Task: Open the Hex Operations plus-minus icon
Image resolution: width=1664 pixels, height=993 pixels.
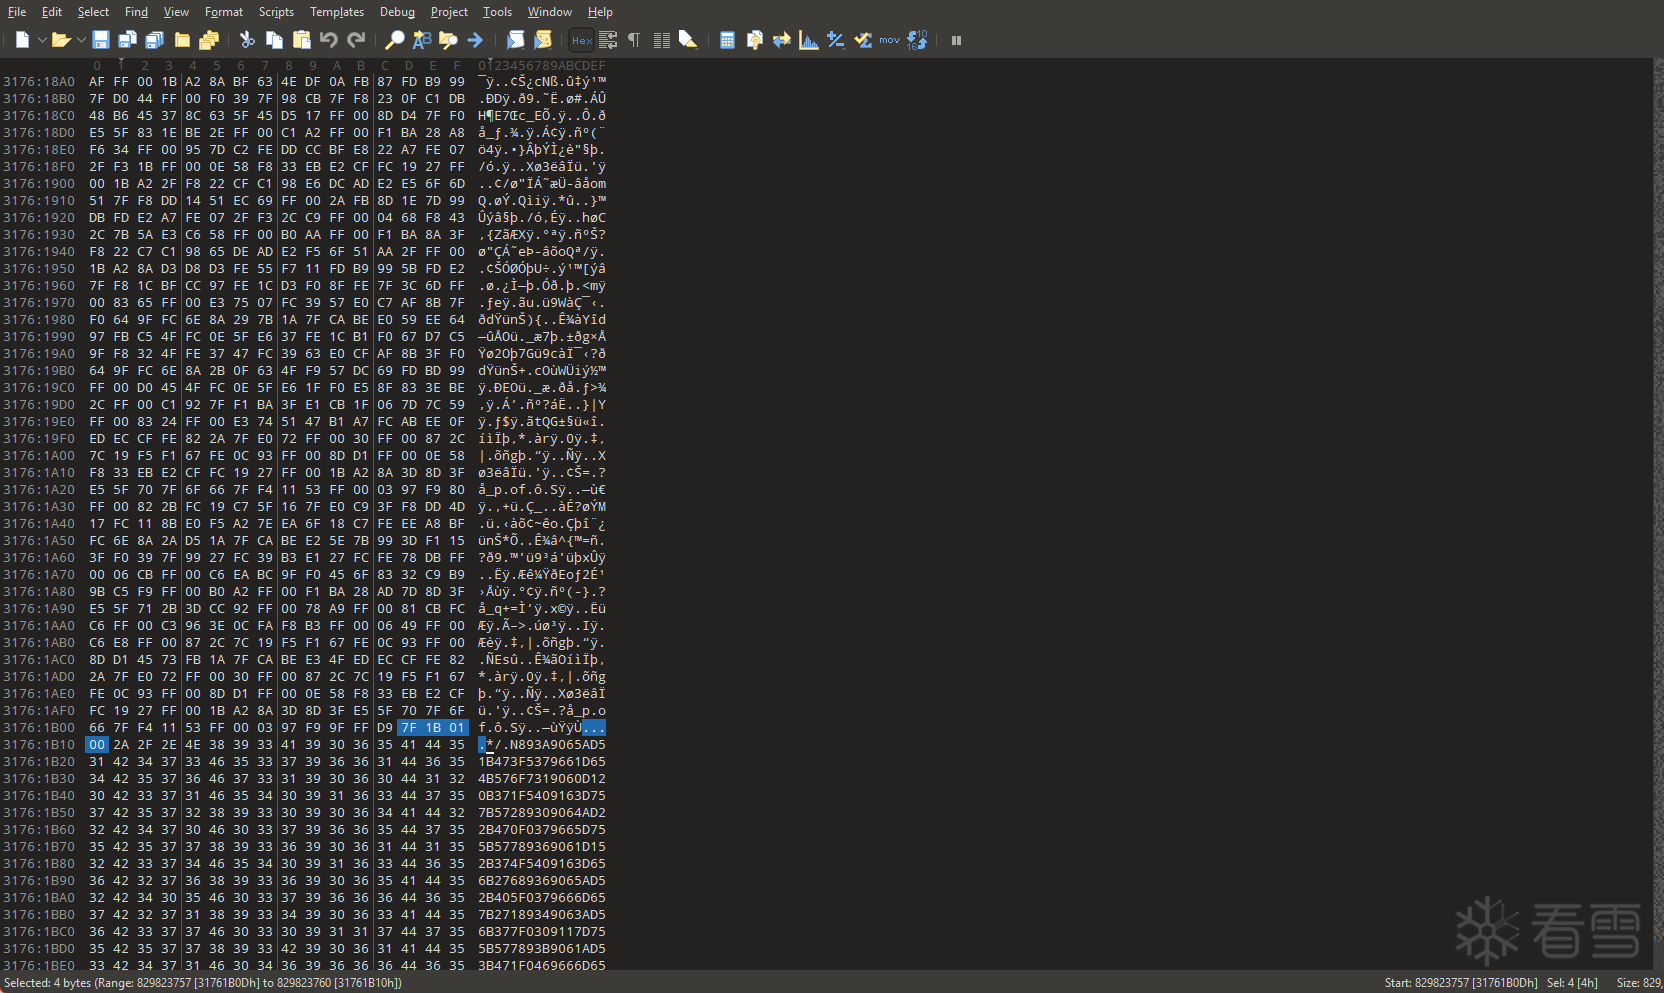Action: 836,40
